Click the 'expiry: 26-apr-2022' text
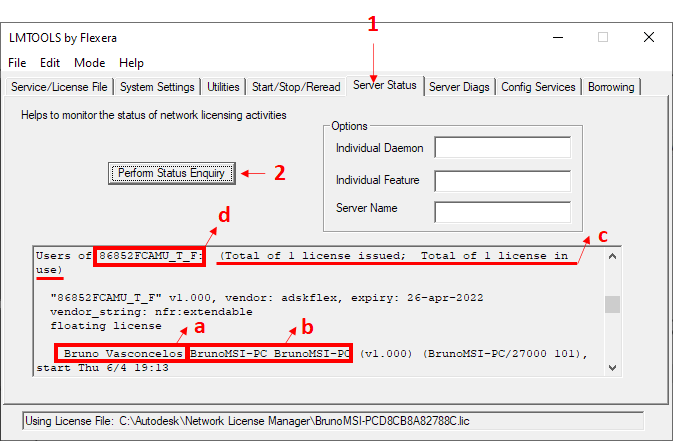Screen dimensions: 673x441 coord(417,298)
